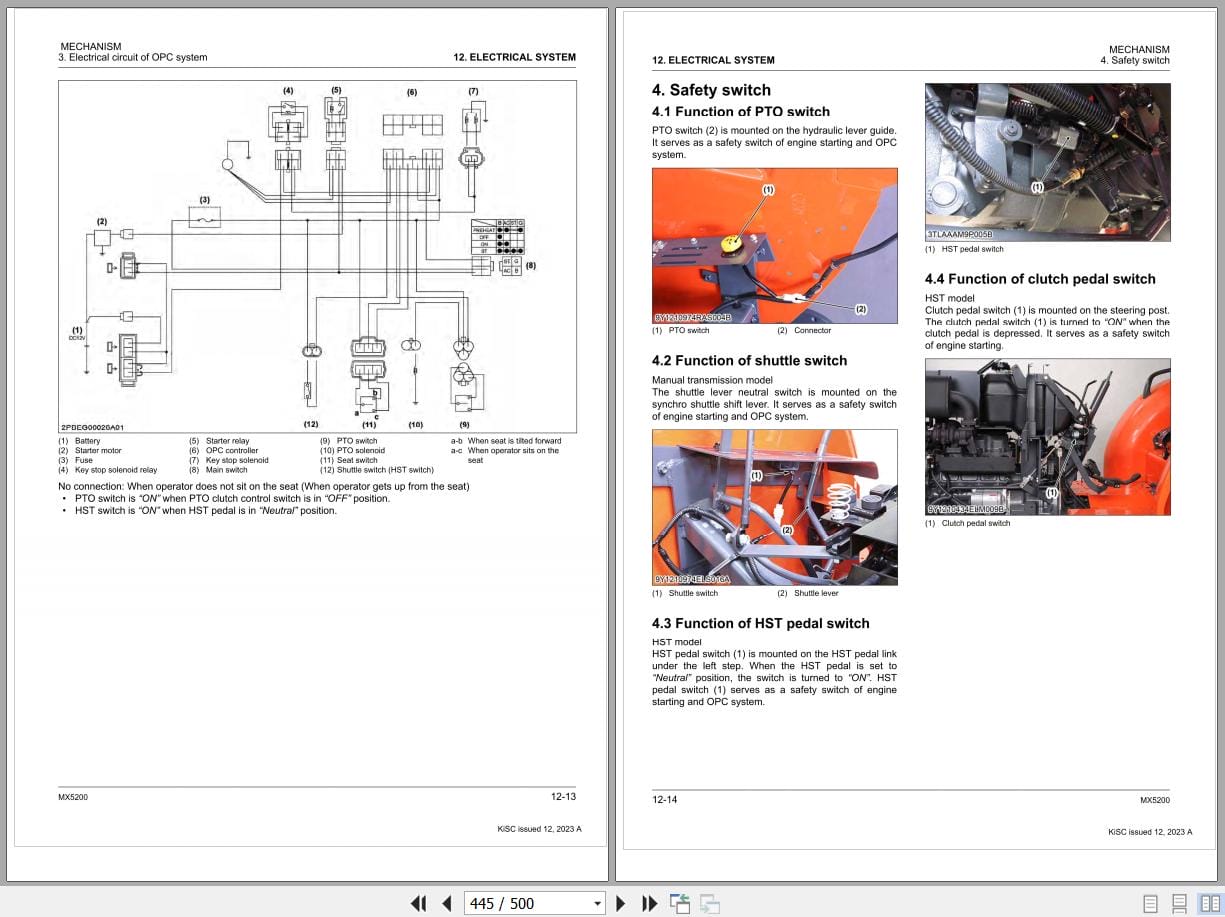Go to the previous page
Image resolution: width=1225 pixels, height=917 pixels.
[x=447, y=903]
